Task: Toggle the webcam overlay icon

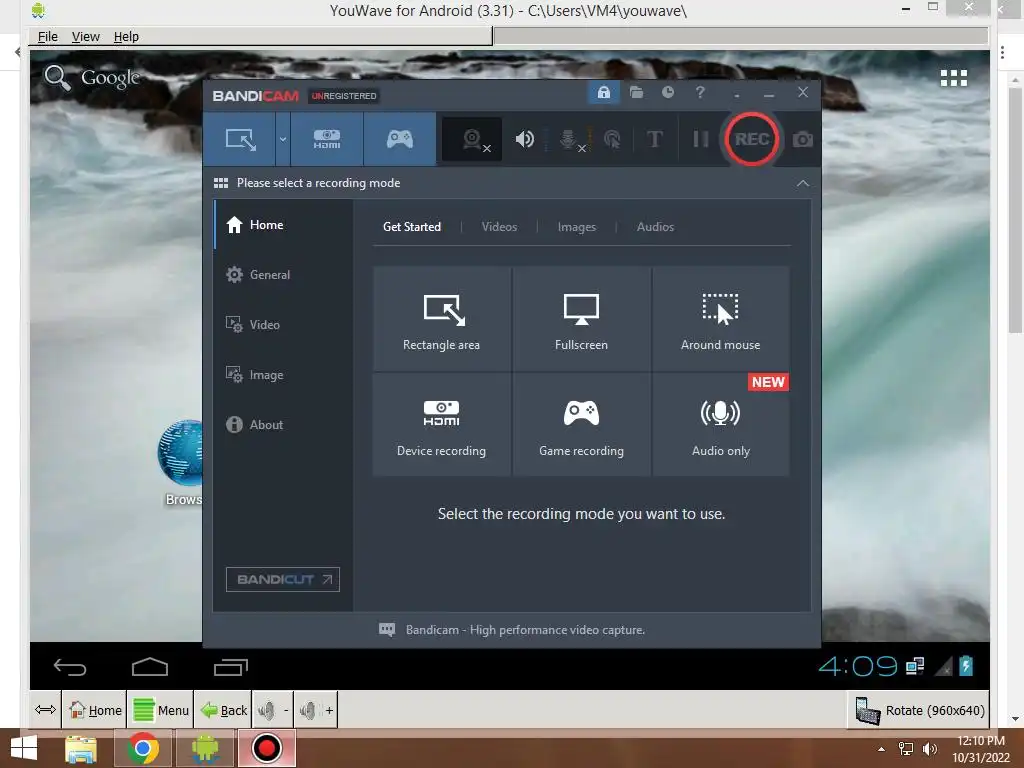Action: coord(472,139)
